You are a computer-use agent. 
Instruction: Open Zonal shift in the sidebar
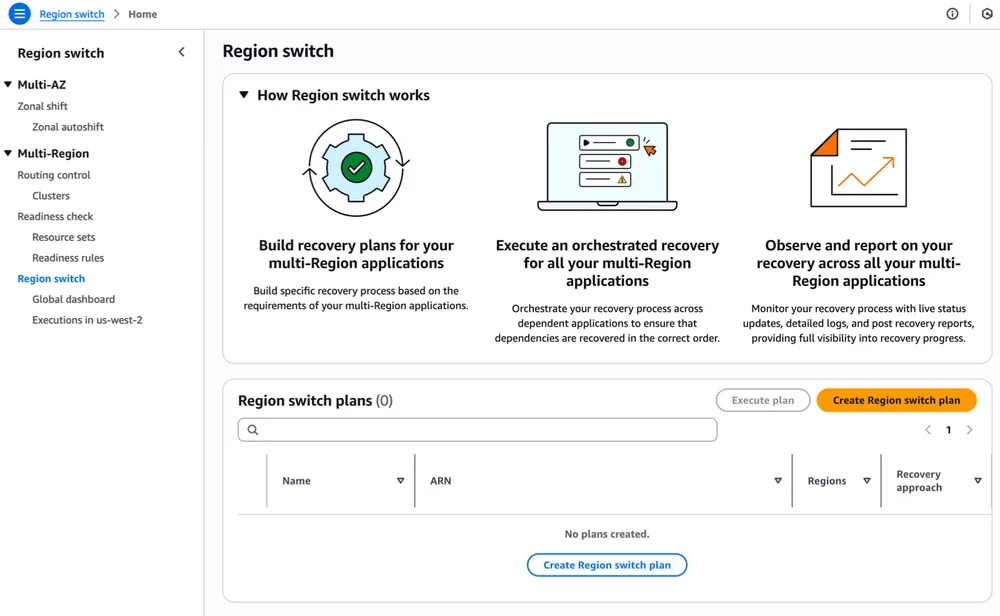point(42,106)
